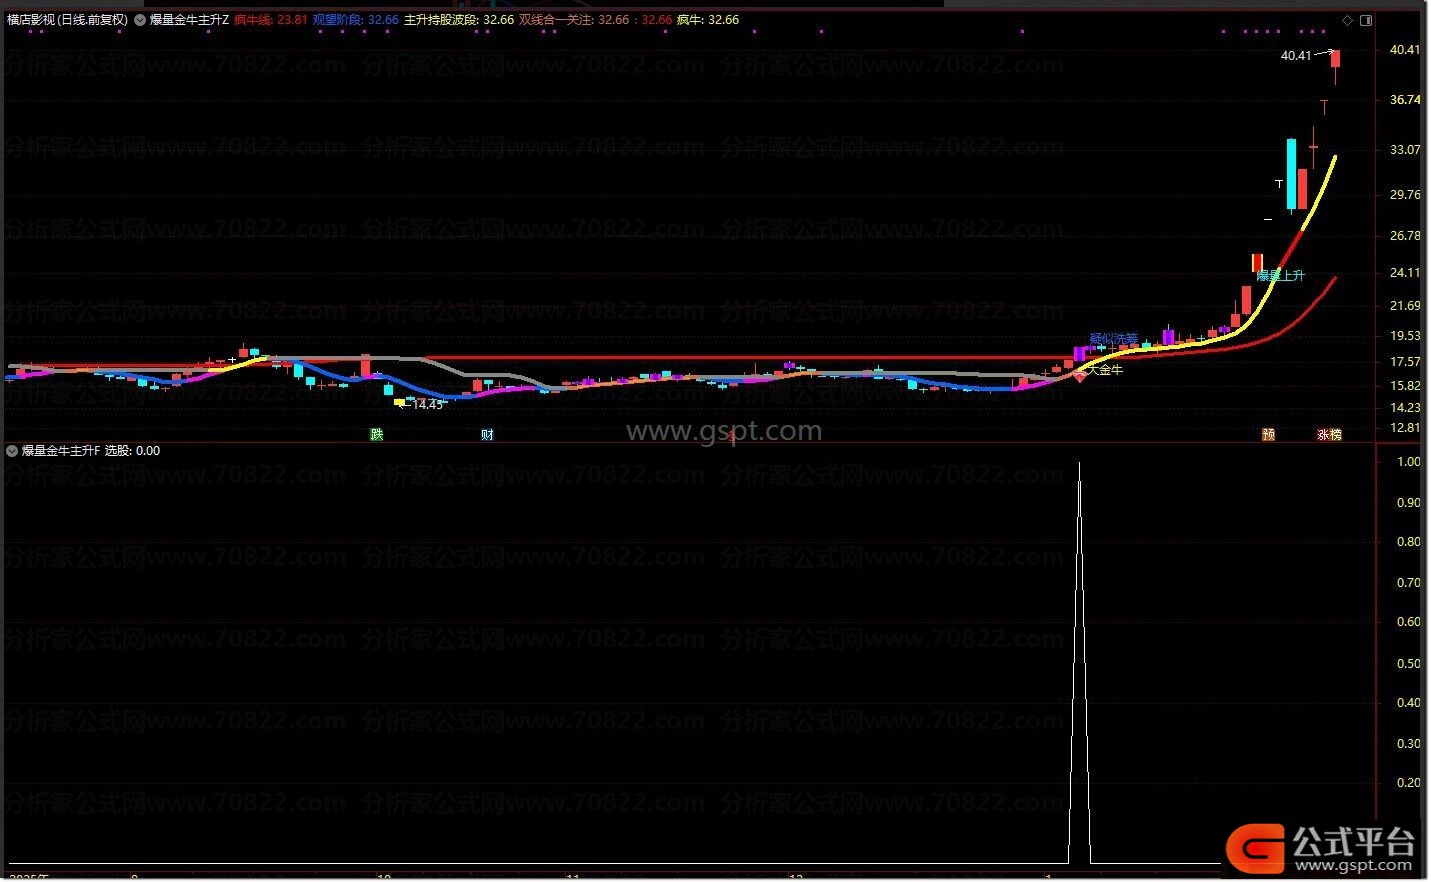Click the 选股 signal spike peak
Viewport: 1431px width, 882px height.
tap(1079, 463)
